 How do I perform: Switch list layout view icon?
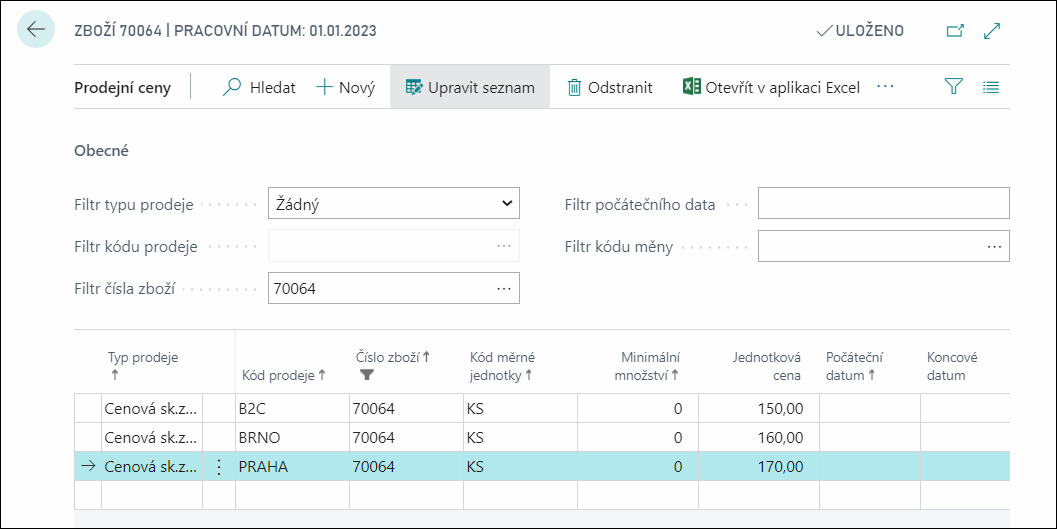tap(991, 87)
